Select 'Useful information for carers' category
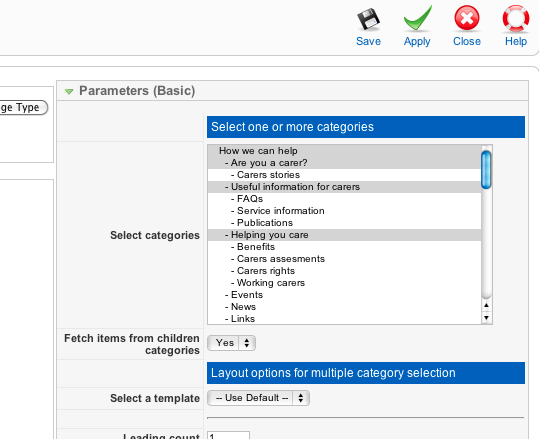This screenshot has height=439, width=539. coord(344,187)
